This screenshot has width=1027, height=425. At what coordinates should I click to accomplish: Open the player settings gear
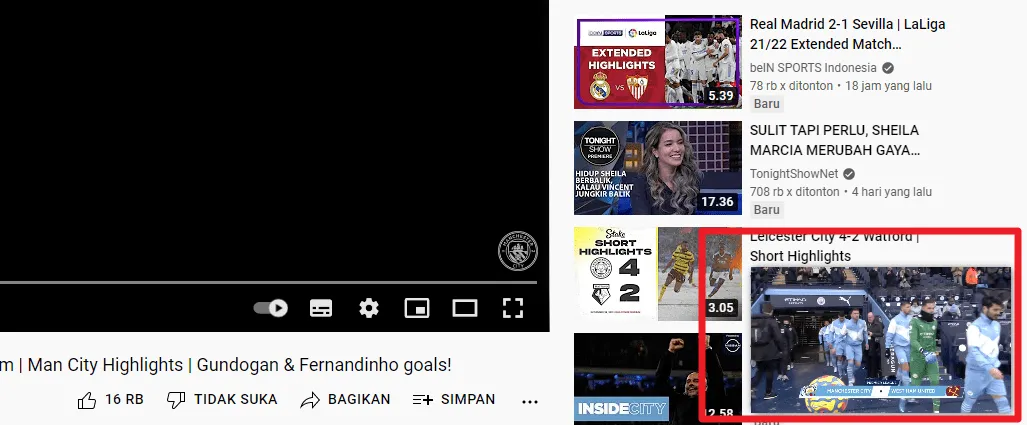click(369, 308)
